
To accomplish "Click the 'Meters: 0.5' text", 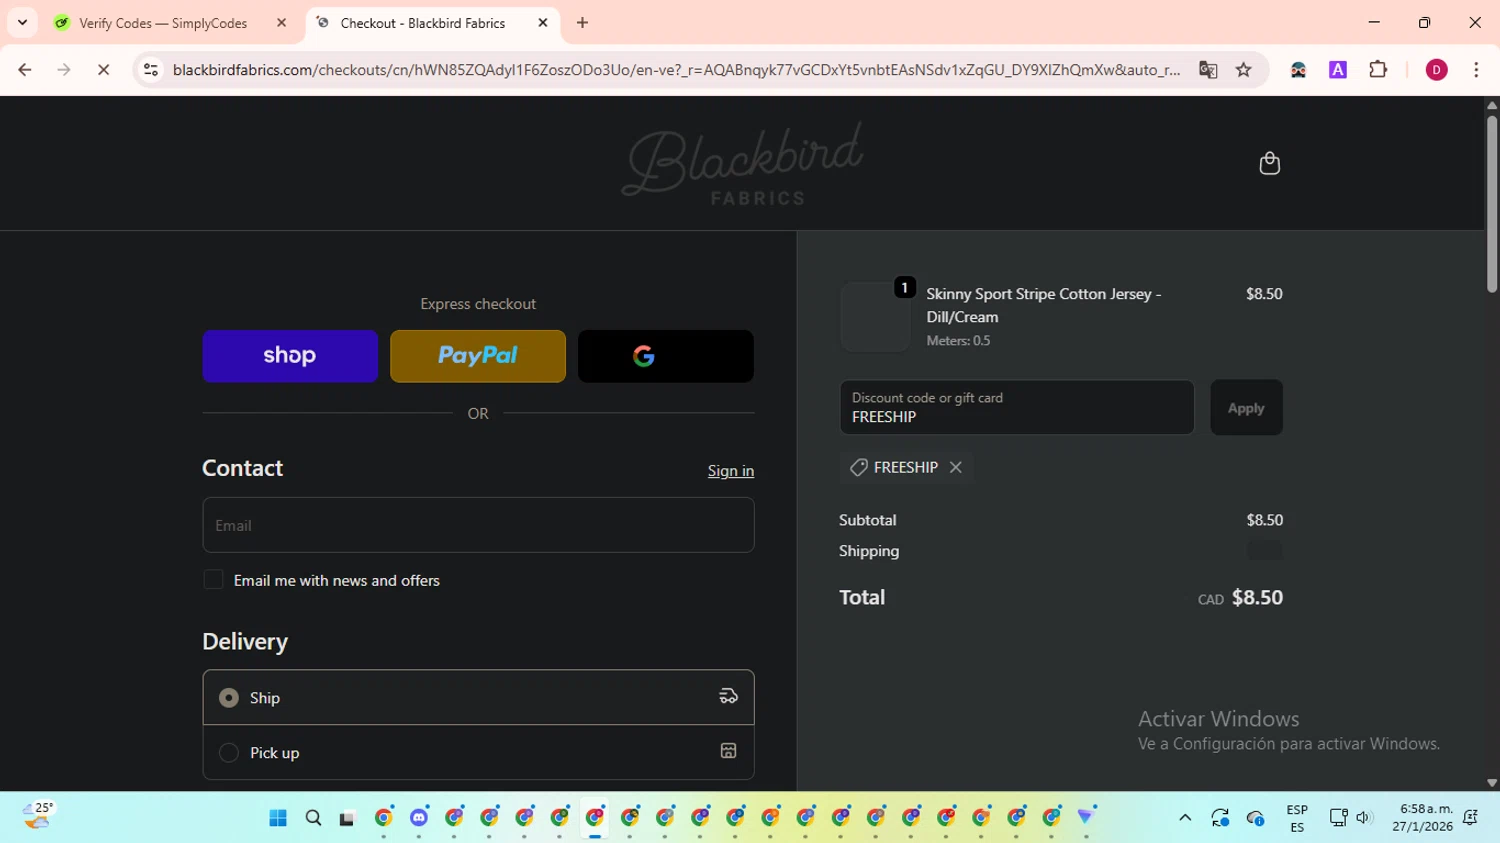I will (x=958, y=341).
